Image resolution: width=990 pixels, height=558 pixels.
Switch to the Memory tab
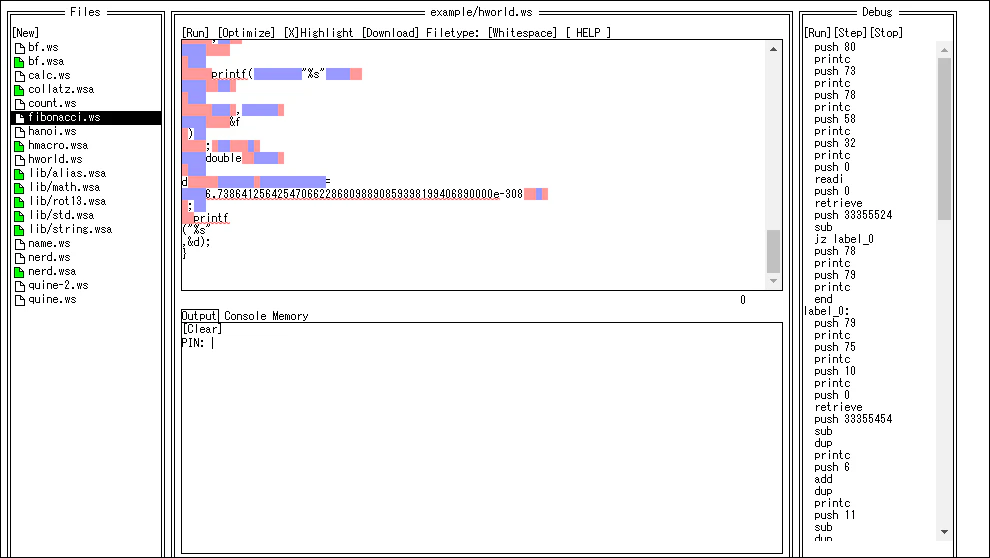coord(290,316)
